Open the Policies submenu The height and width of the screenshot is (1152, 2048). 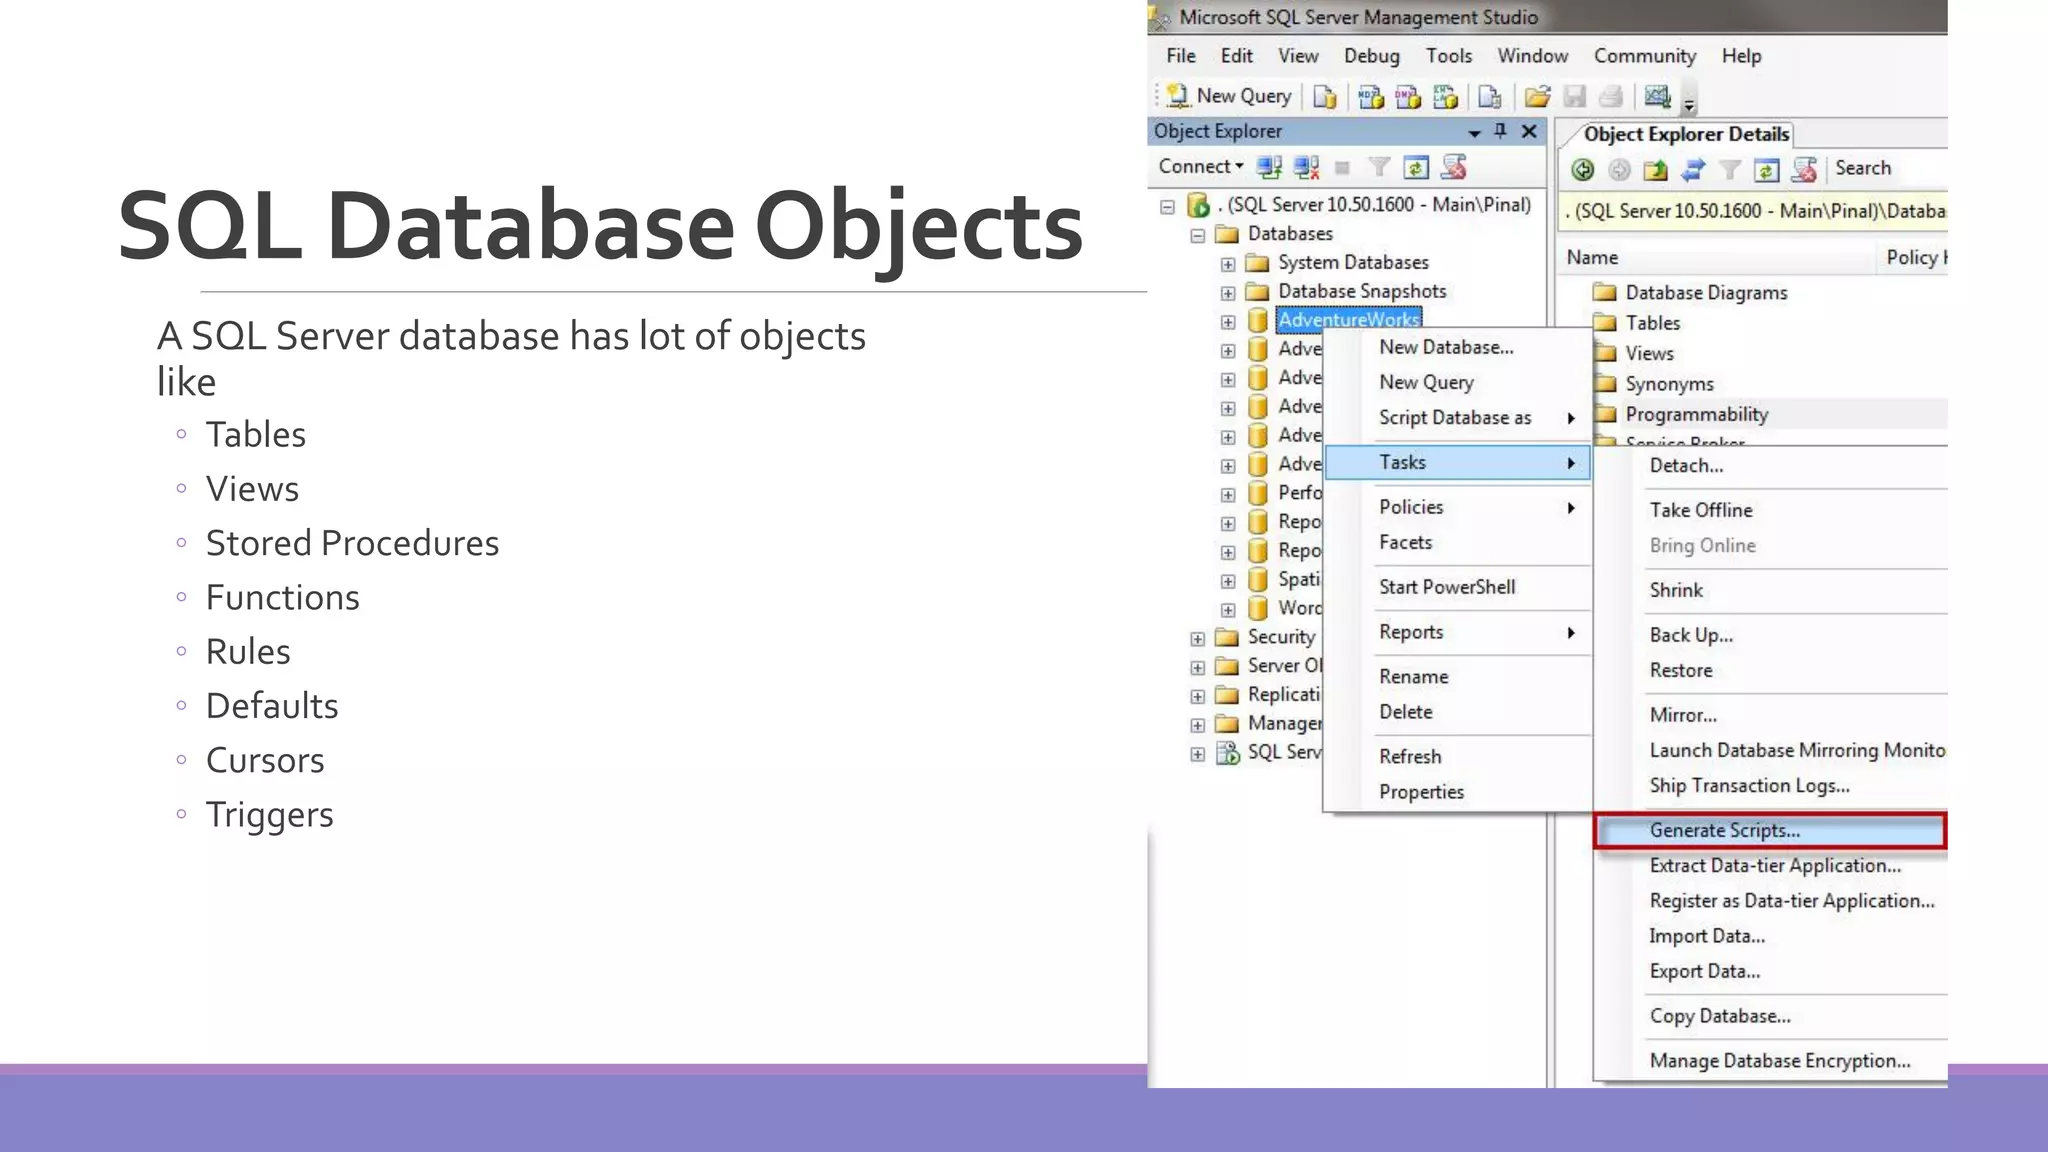tap(1458, 507)
